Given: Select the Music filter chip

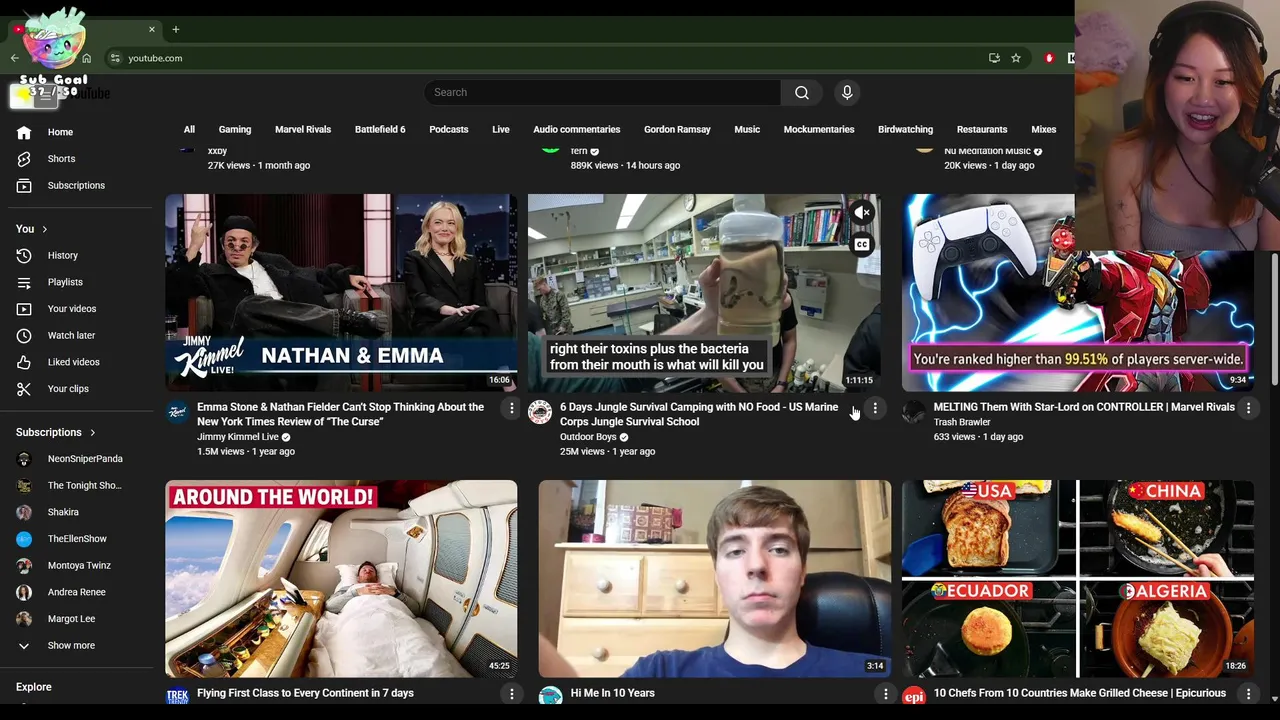Looking at the screenshot, I should 747,129.
